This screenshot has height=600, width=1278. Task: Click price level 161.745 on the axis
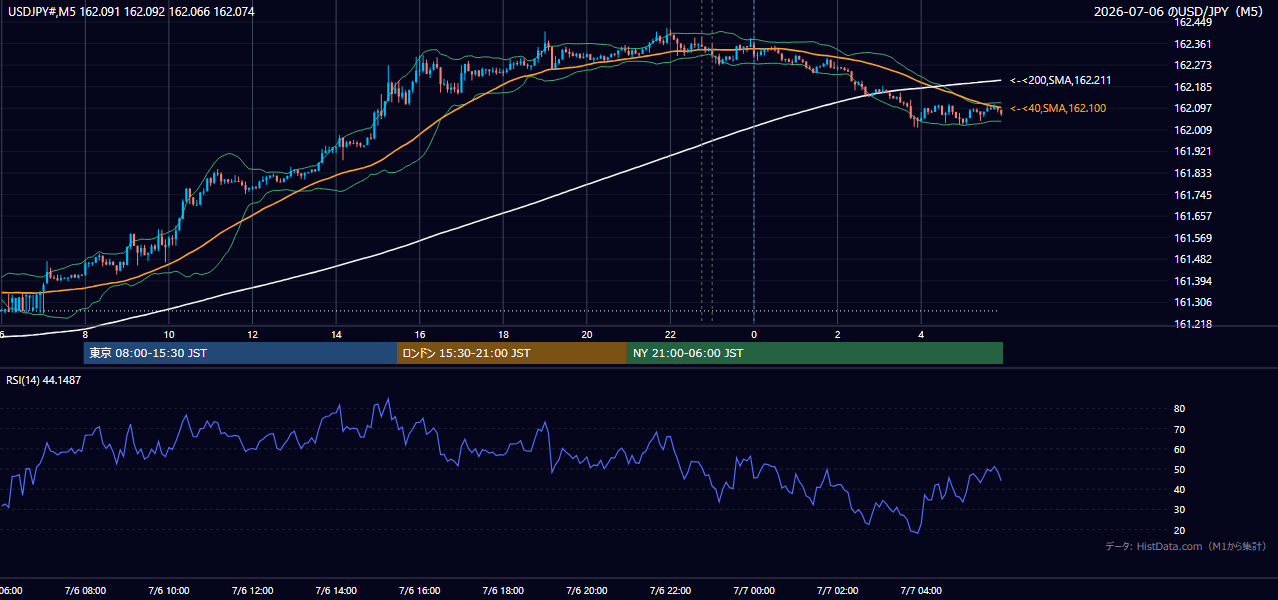pyautogui.click(x=1193, y=196)
